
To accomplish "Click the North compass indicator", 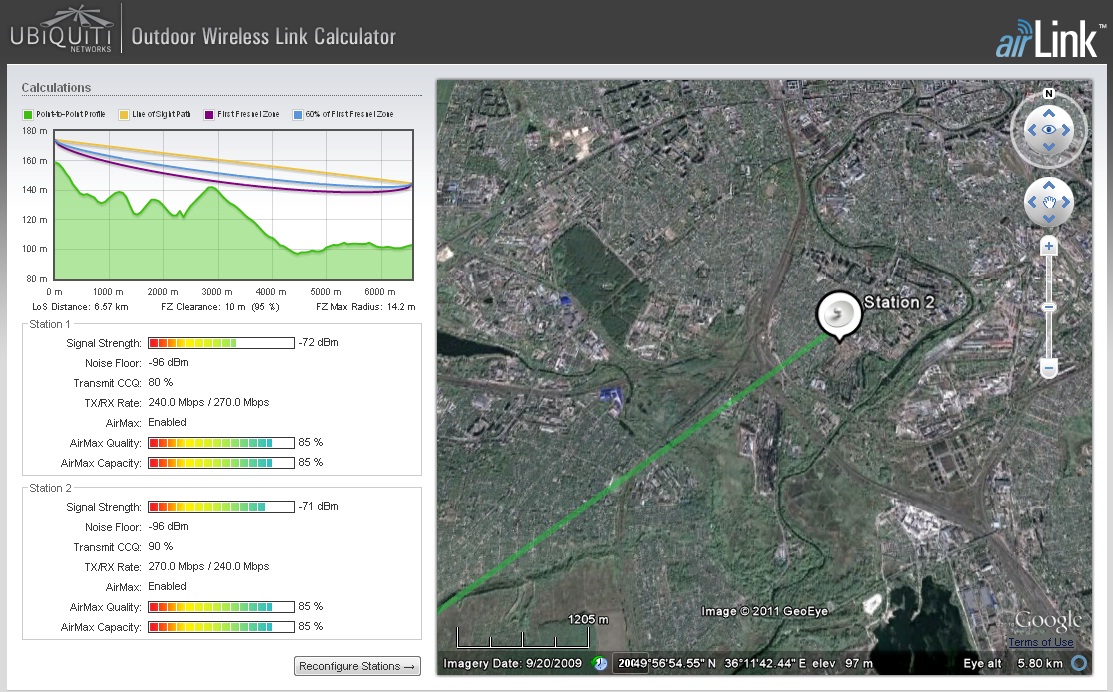I will [1049, 93].
